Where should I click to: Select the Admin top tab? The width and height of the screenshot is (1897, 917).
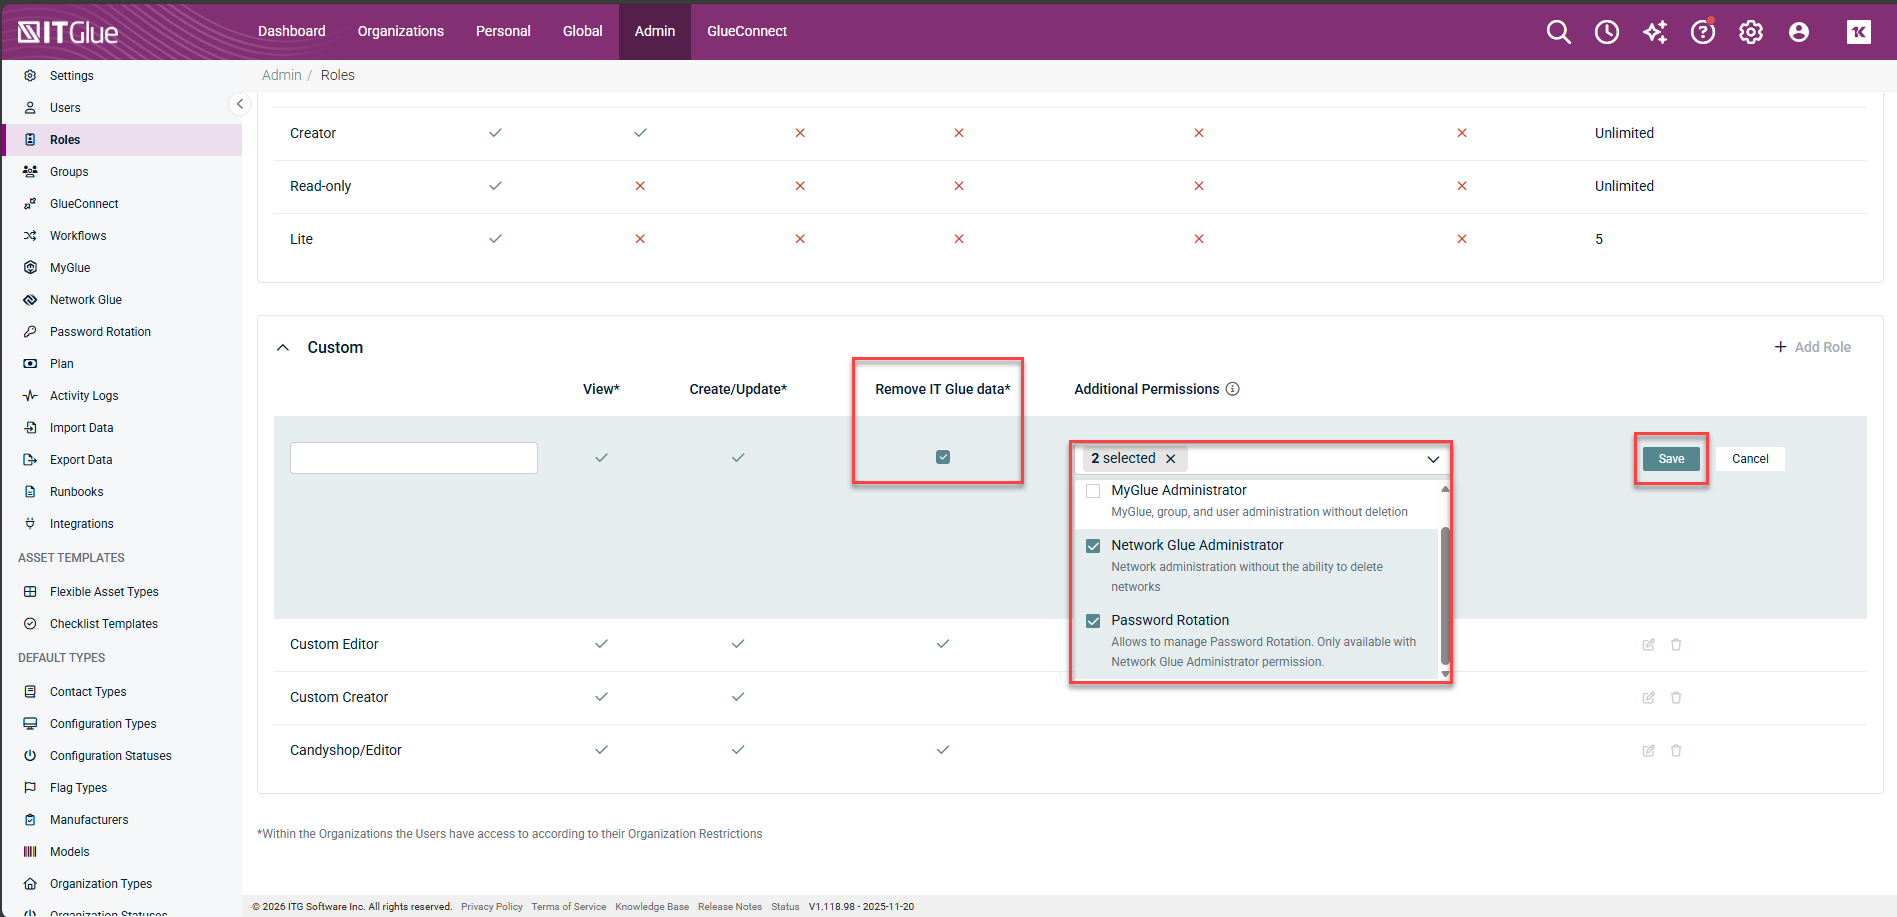tap(655, 31)
